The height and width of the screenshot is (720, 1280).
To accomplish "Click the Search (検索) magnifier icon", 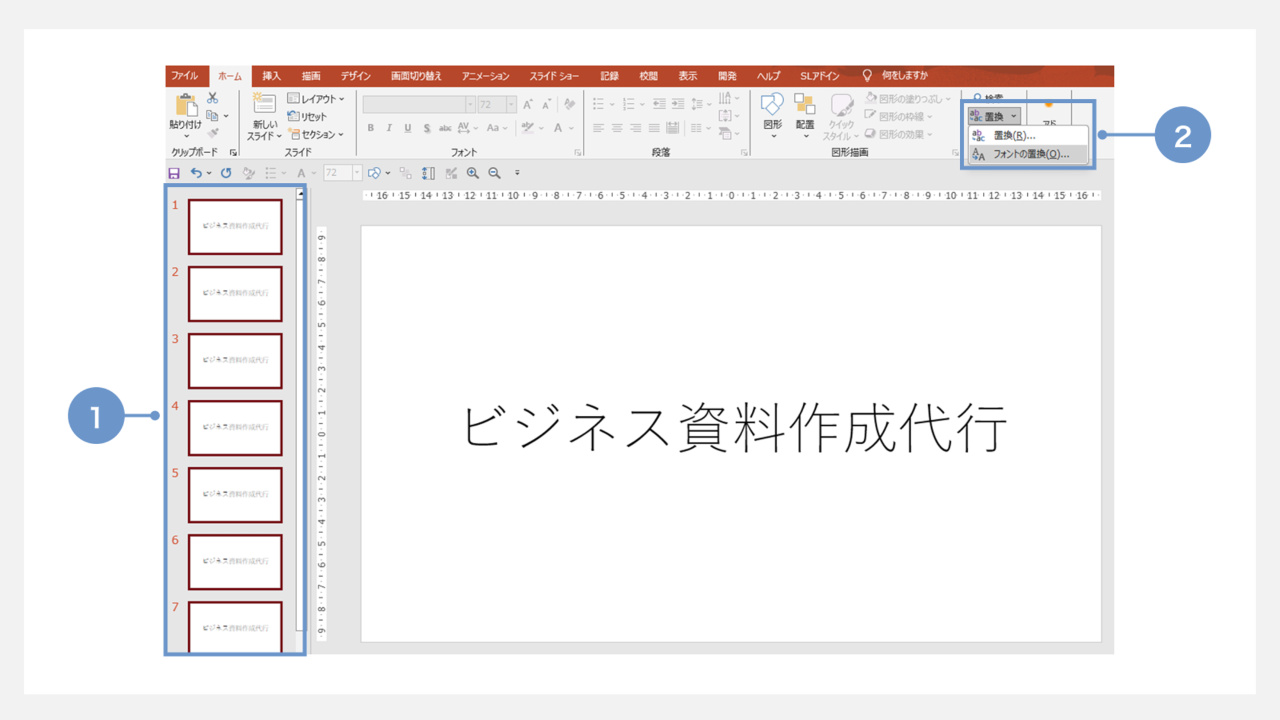I will pyautogui.click(x=977, y=98).
